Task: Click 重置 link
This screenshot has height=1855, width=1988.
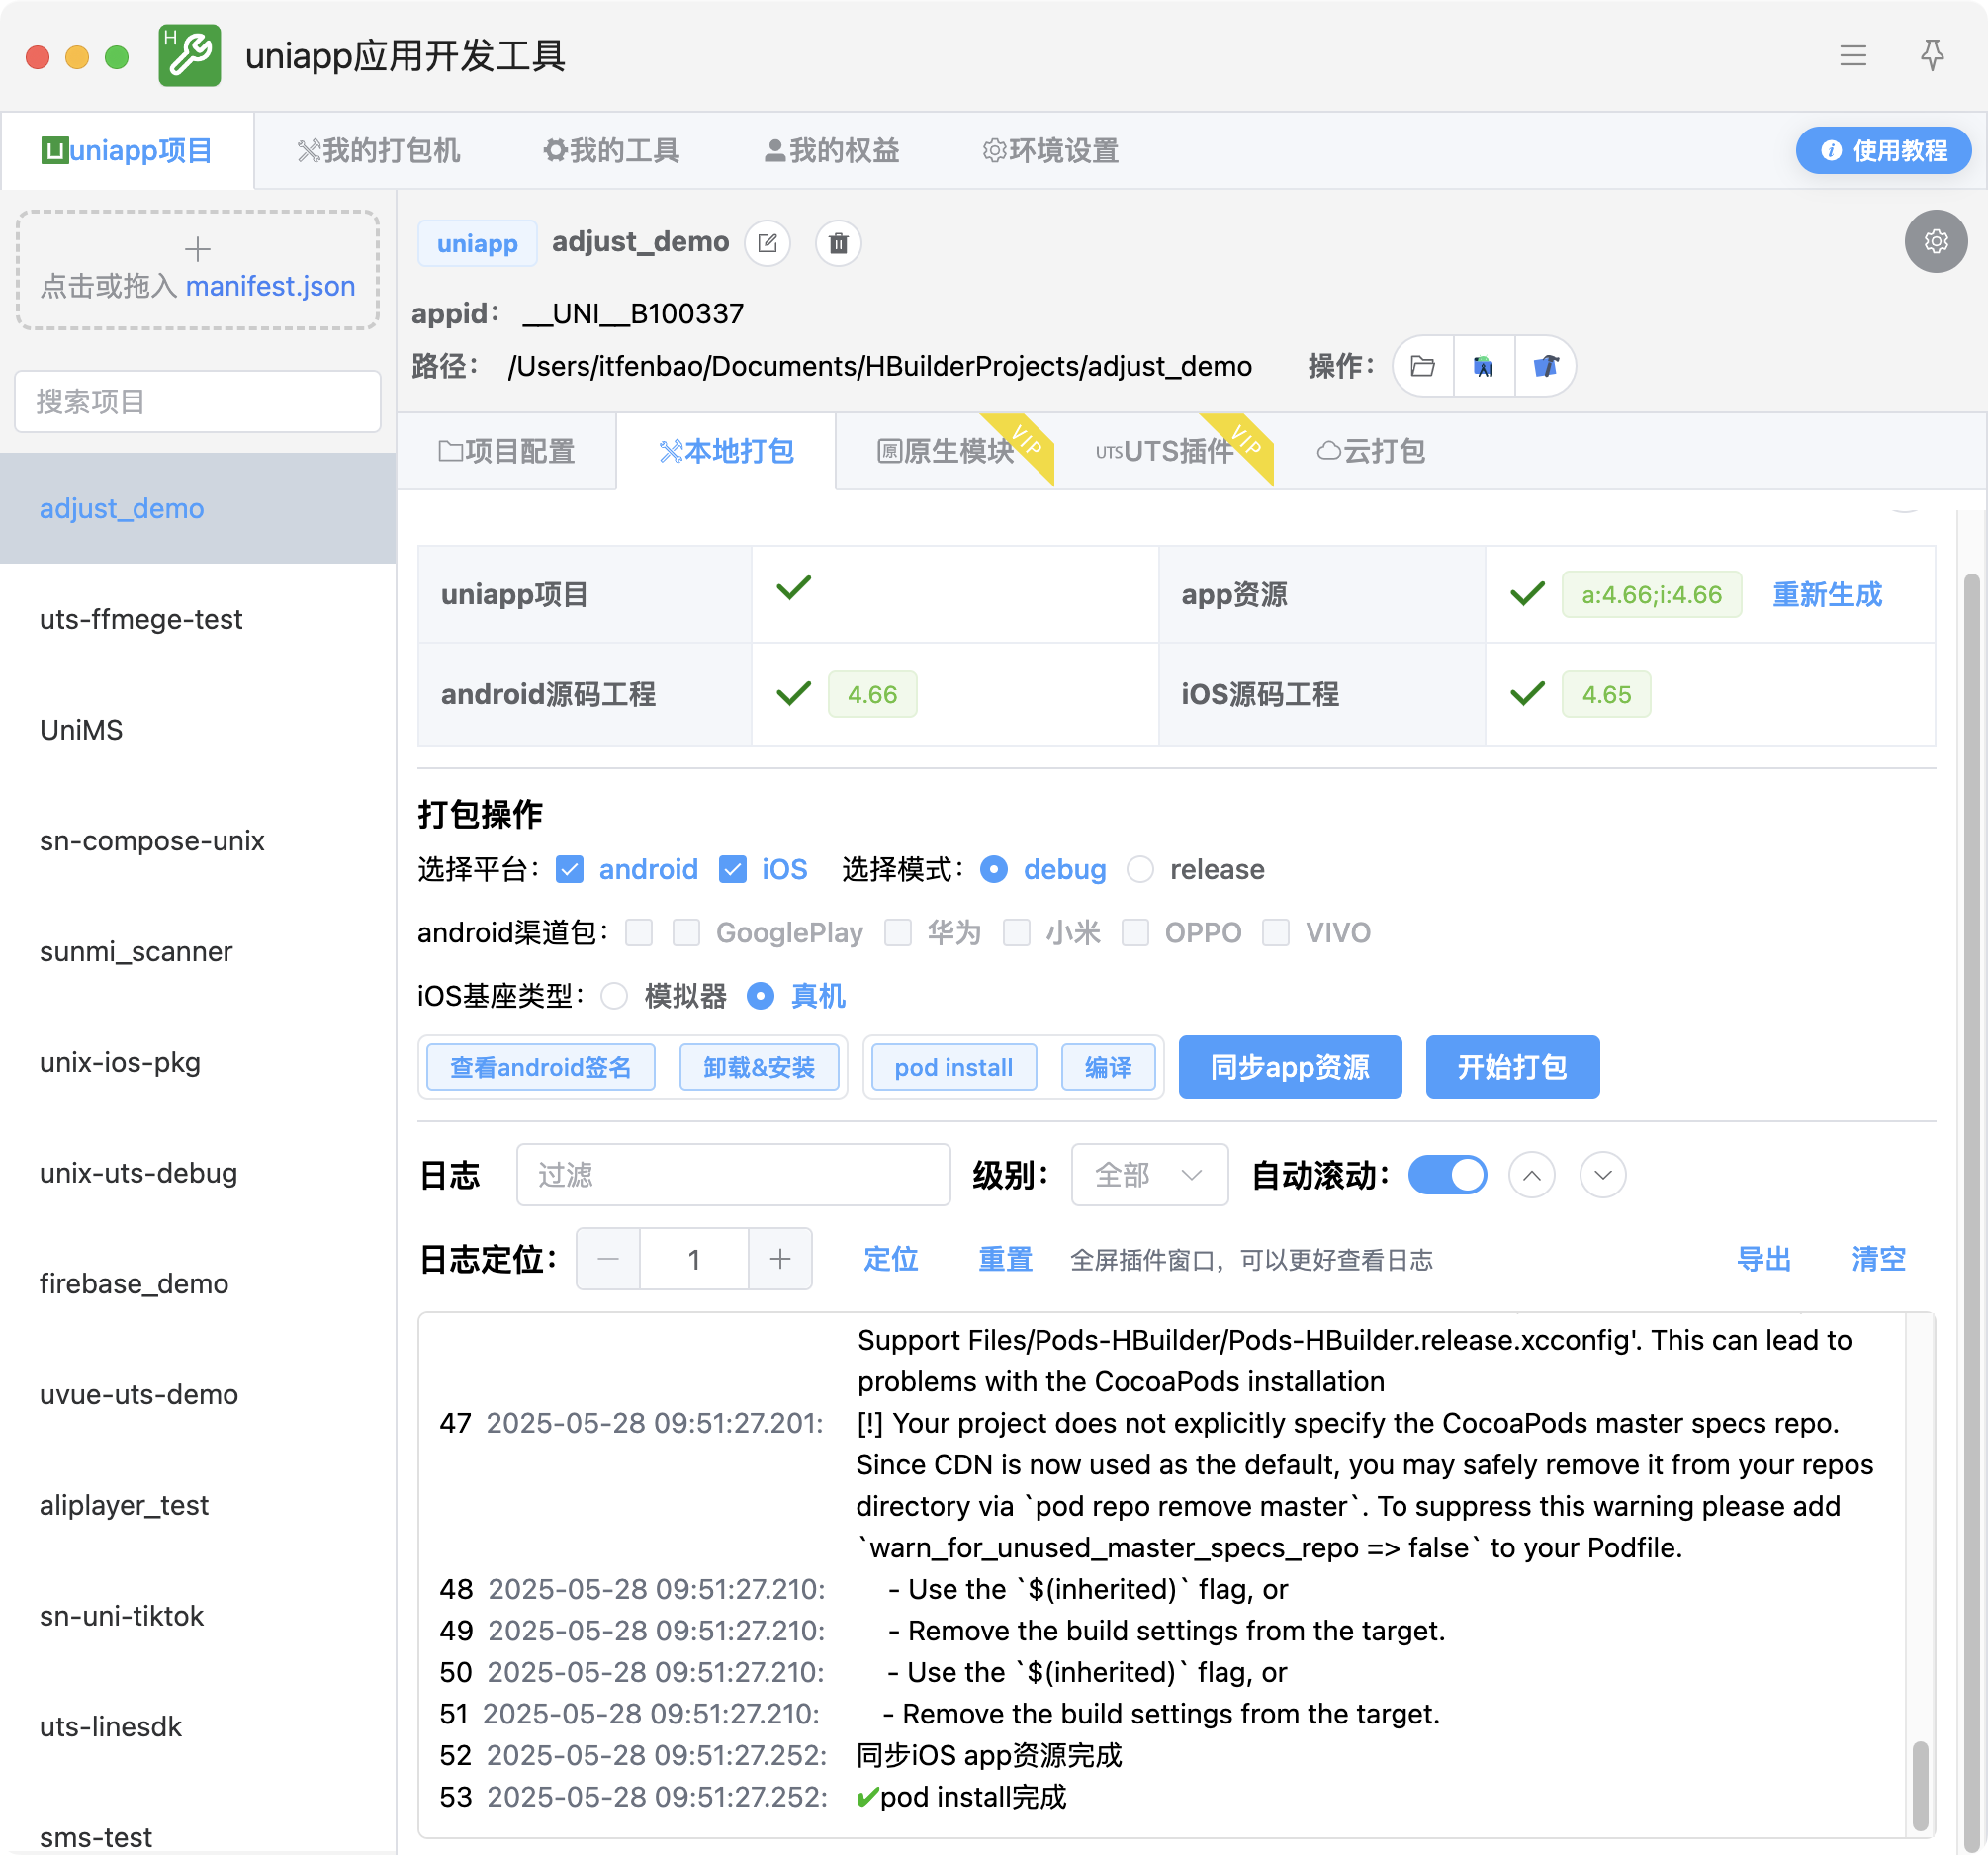Action: pos(1004,1258)
